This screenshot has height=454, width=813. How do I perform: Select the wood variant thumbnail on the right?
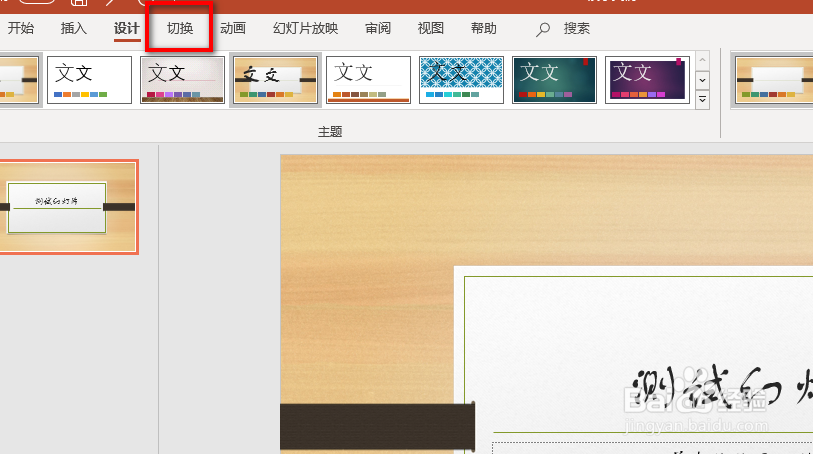click(773, 80)
